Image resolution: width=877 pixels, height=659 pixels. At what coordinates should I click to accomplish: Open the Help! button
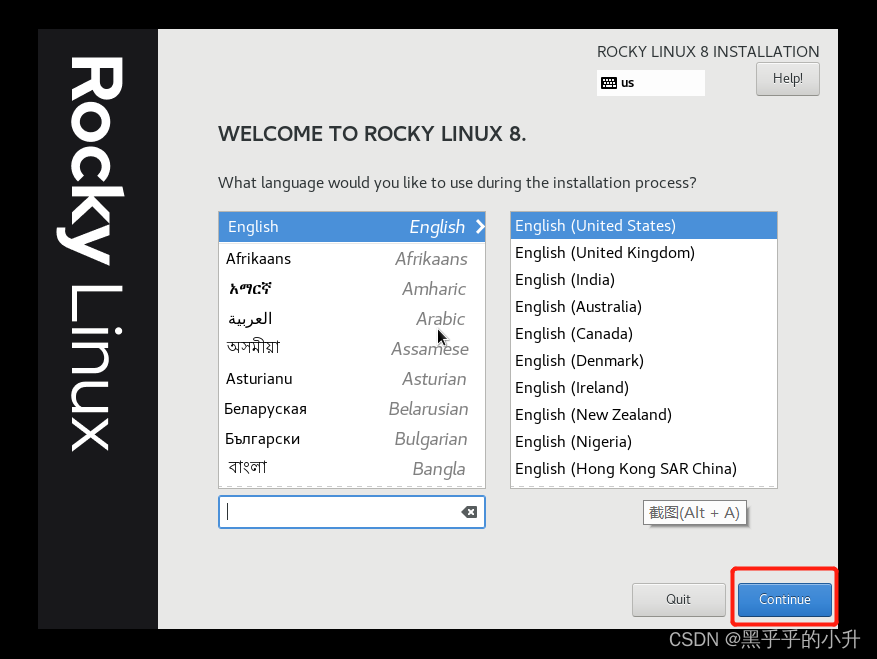pos(788,79)
